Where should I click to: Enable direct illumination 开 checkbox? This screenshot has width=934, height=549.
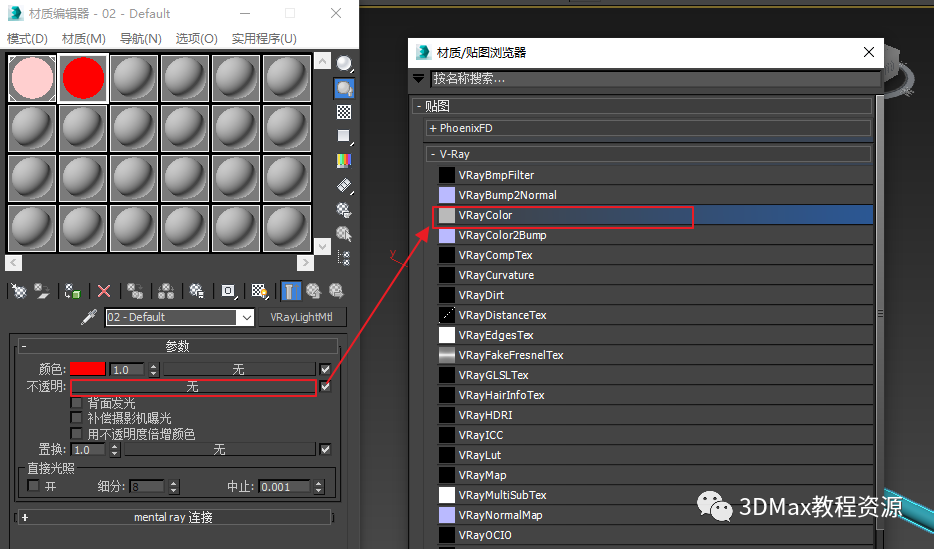[34, 486]
